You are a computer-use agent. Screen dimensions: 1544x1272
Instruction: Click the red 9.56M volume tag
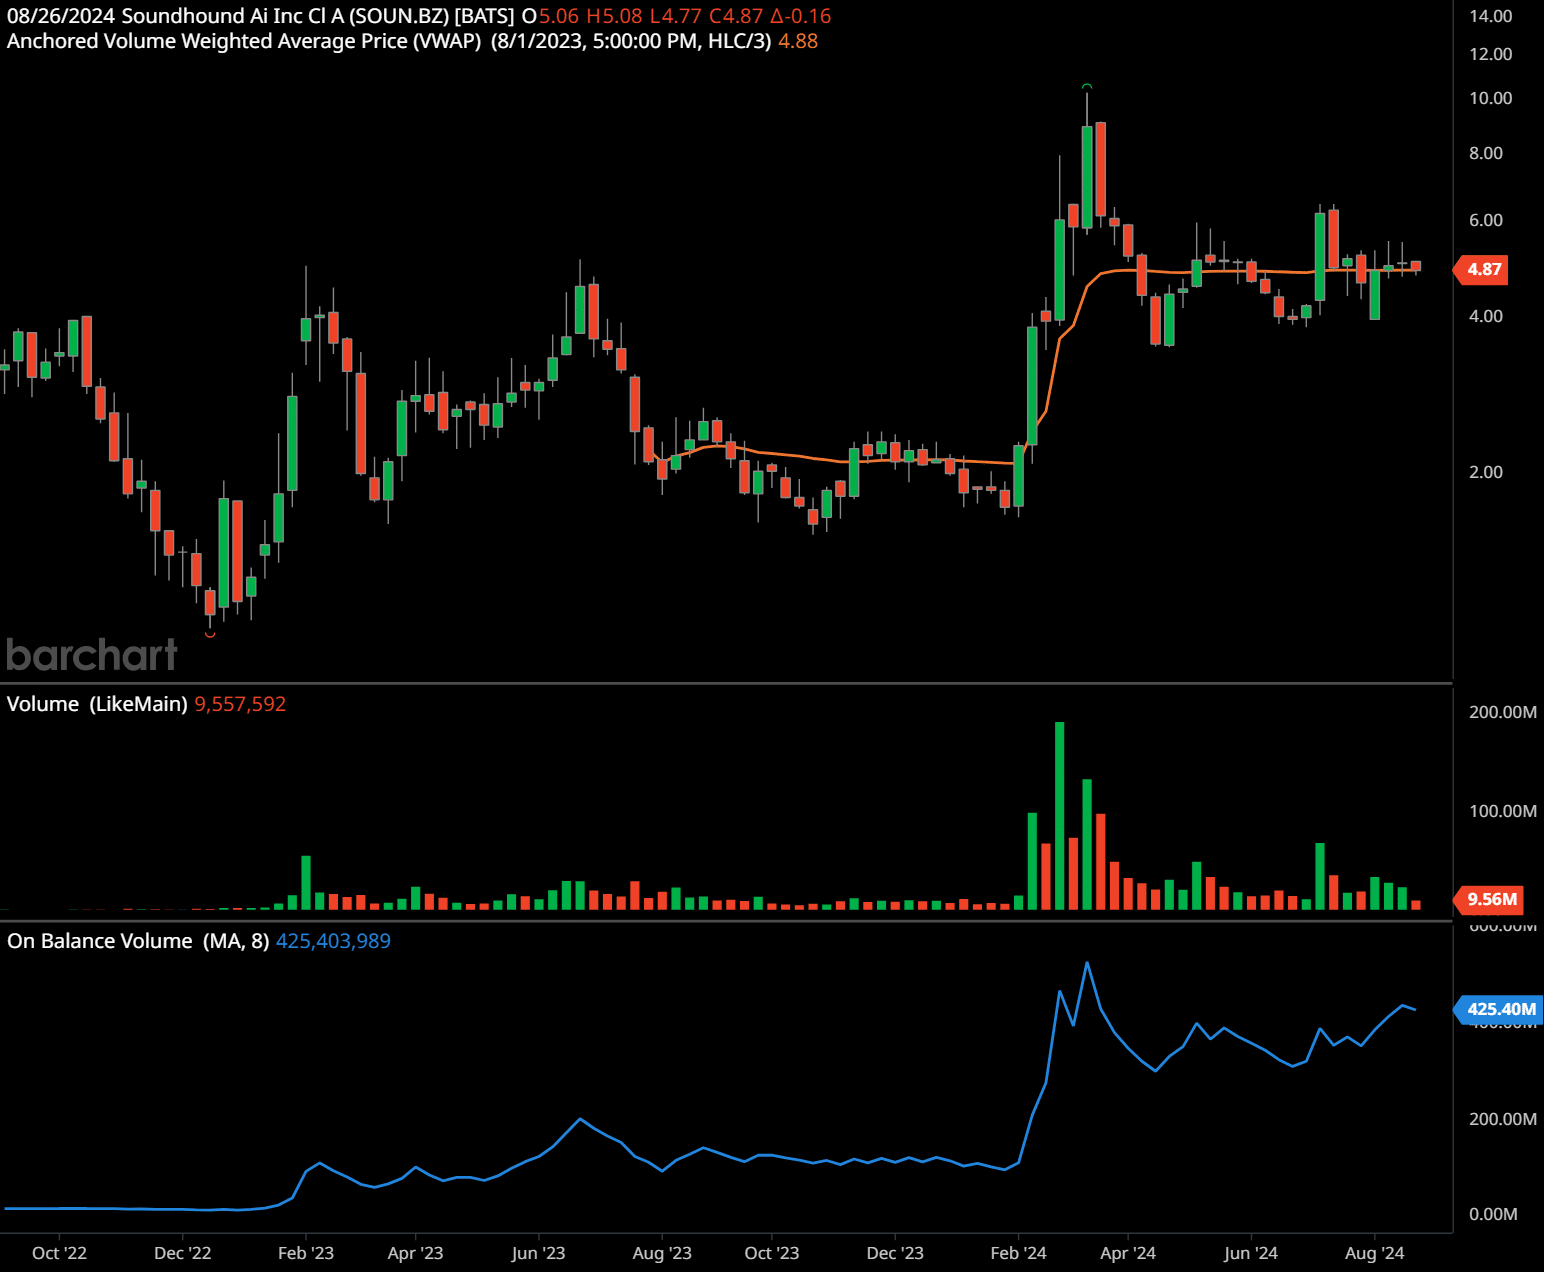[x=1489, y=899]
